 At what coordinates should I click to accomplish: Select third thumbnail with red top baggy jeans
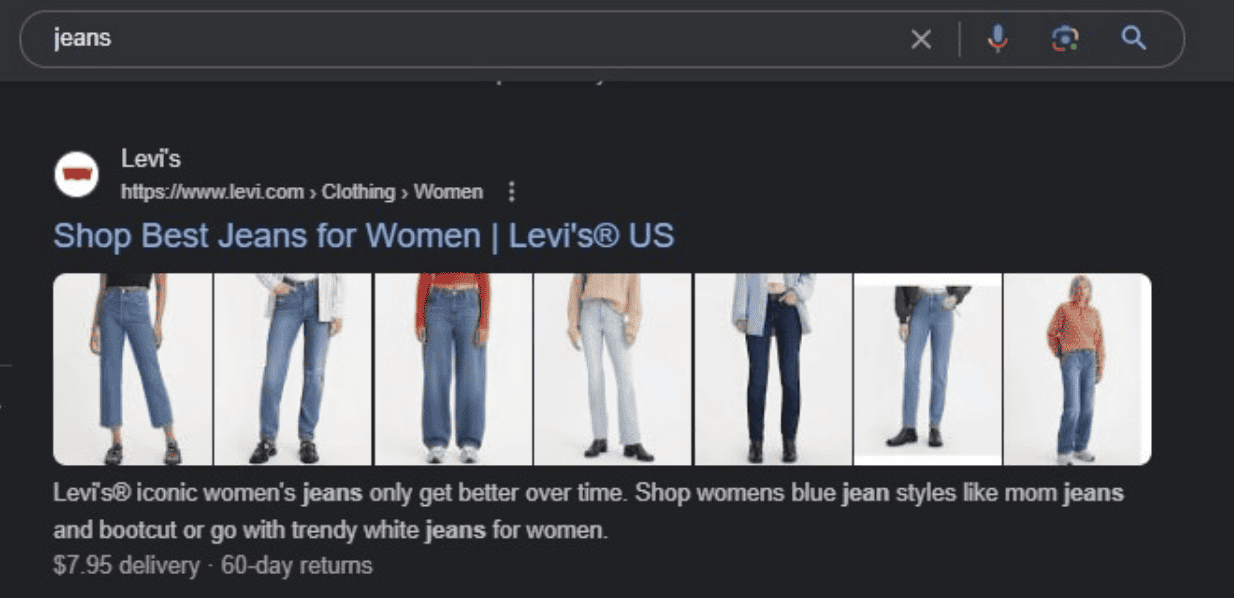click(453, 369)
